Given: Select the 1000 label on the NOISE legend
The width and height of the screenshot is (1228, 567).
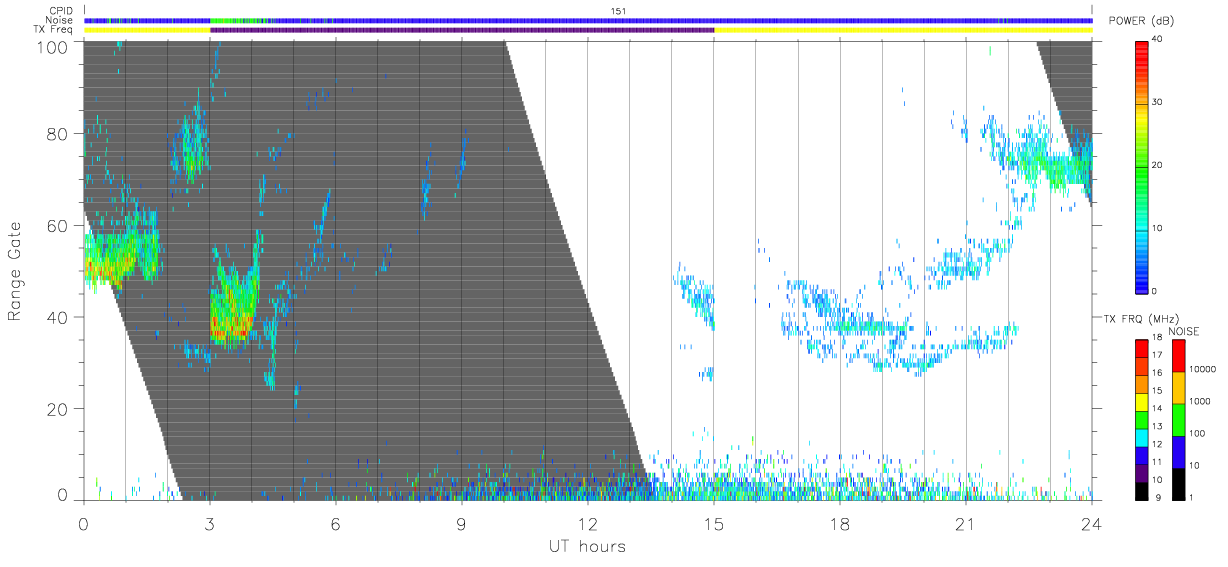Looking at the screenshot, I should click(1198, 401).
